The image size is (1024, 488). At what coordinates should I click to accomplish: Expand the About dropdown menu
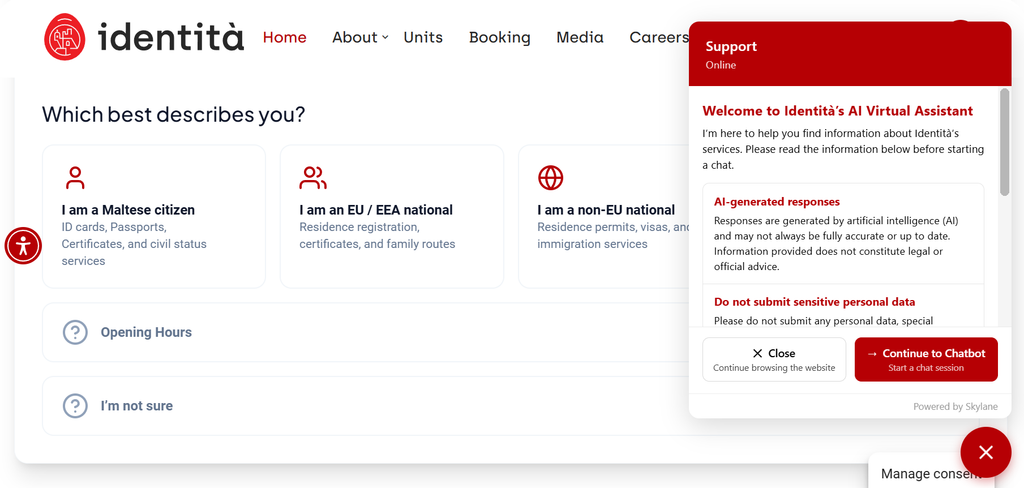tap(360, 37)
